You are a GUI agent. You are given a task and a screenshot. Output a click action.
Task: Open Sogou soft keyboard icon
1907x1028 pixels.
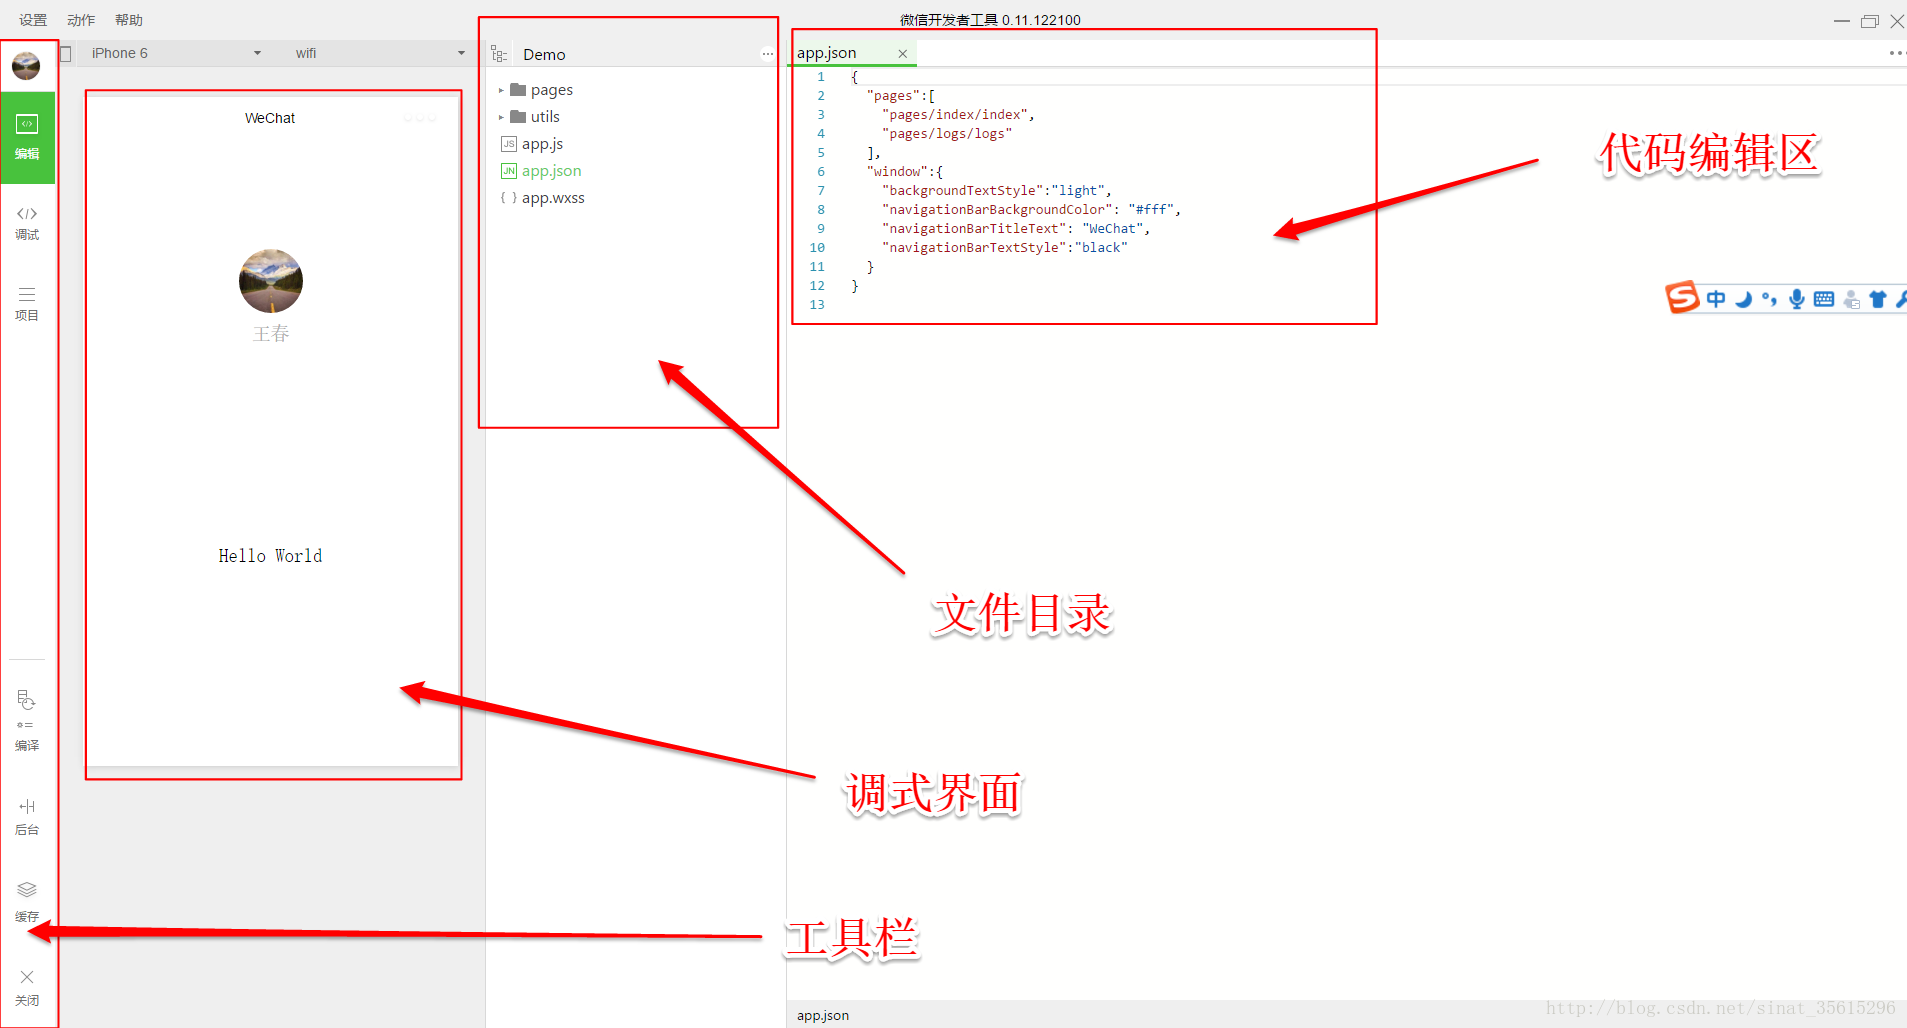pos(1824,298)
